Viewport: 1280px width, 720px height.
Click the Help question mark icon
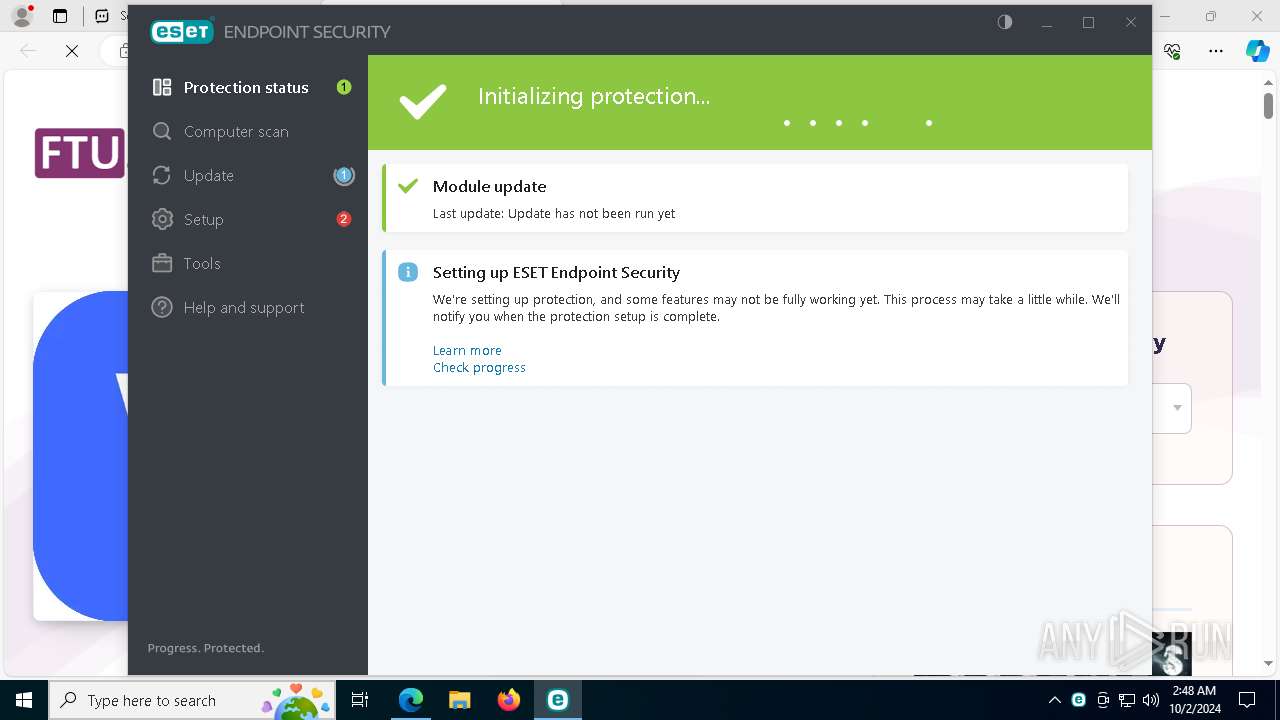162,307
